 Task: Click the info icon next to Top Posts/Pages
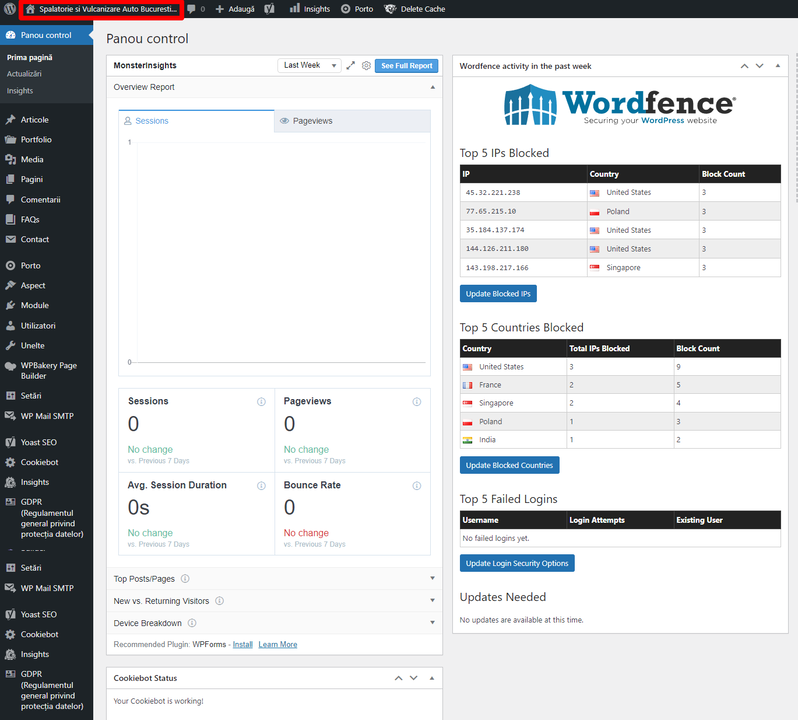[x=185, y=579]
